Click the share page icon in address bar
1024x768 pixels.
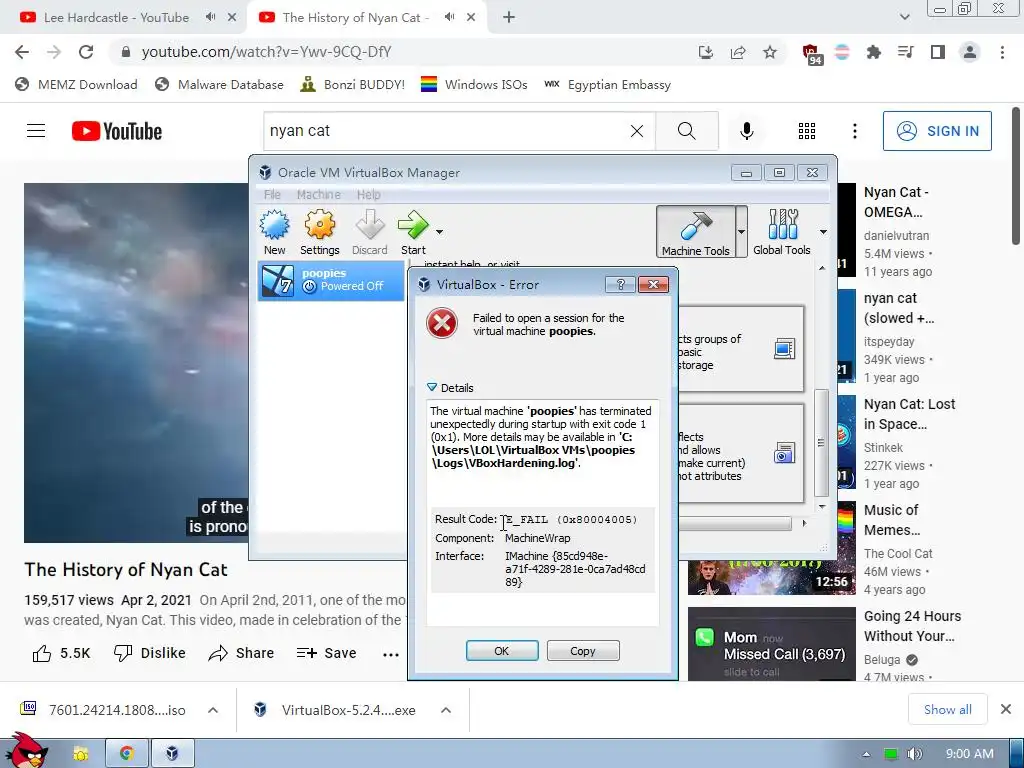pyautogui.click(x=738, y=52)
